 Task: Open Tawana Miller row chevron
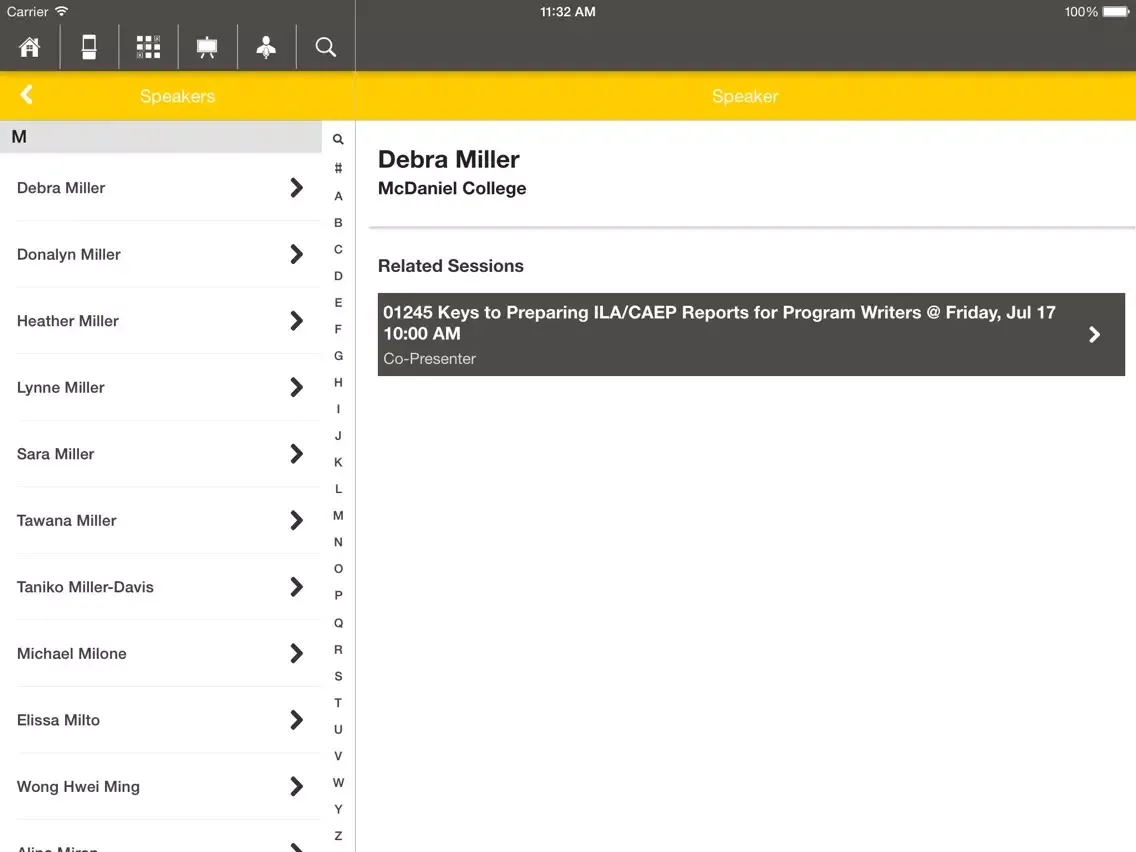296,520
